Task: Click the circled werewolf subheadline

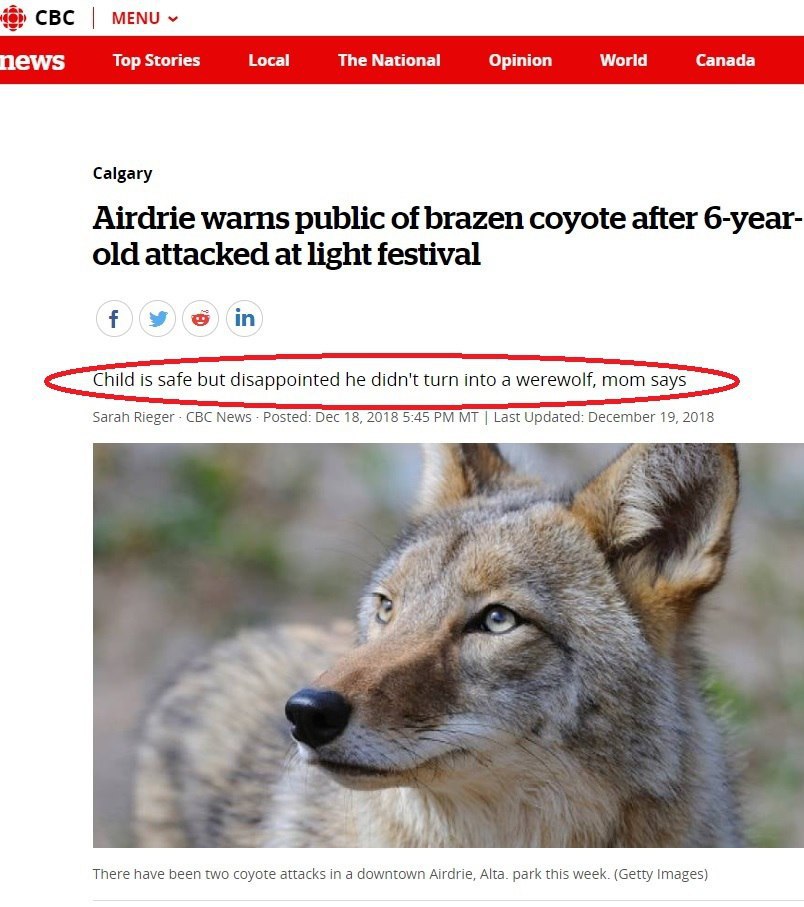Action: 389,380
